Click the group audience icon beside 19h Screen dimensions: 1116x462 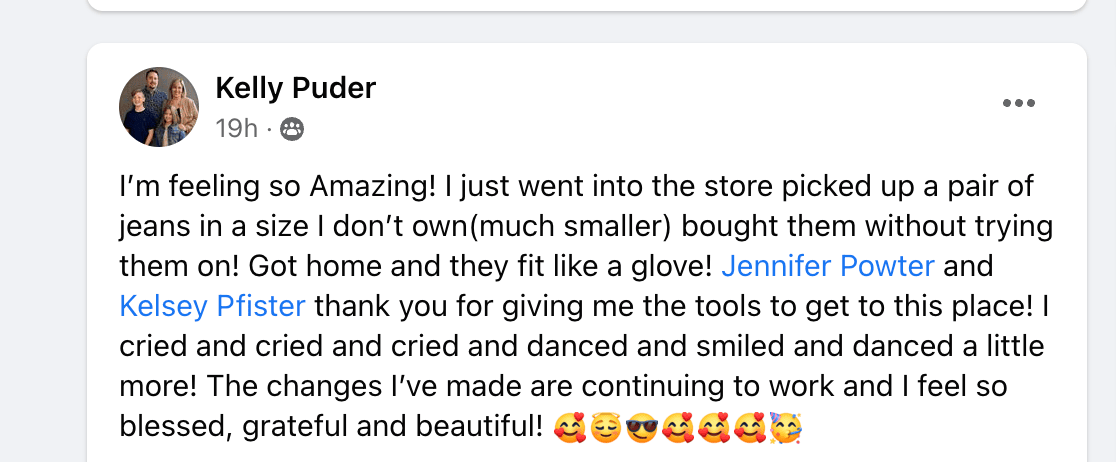[x=292, y=129]
